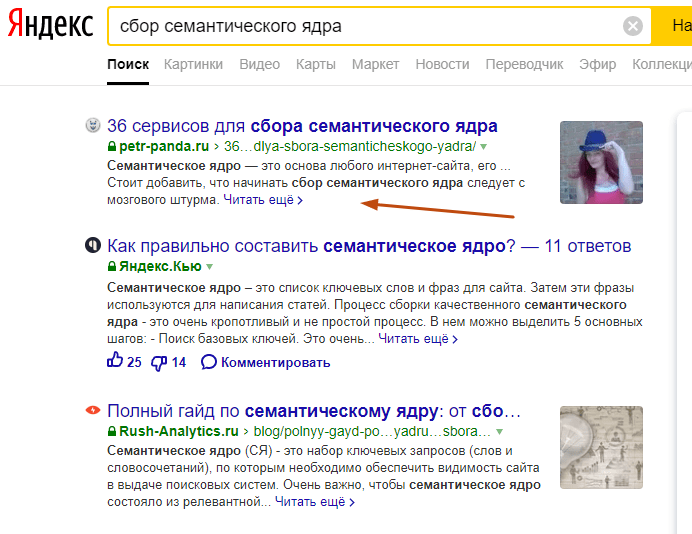Viewport: 692px width, 534px height.
Task: Open 'Как правильно составить семантическое ядро?' result
Action: (369, 246)
